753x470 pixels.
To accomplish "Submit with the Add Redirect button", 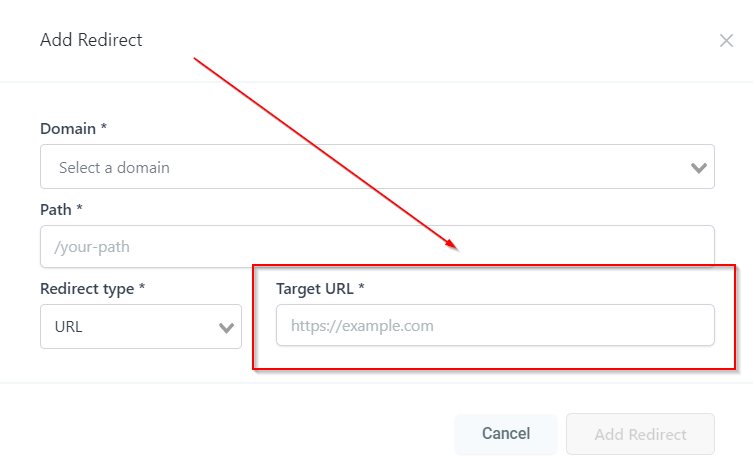I will 640,434.
